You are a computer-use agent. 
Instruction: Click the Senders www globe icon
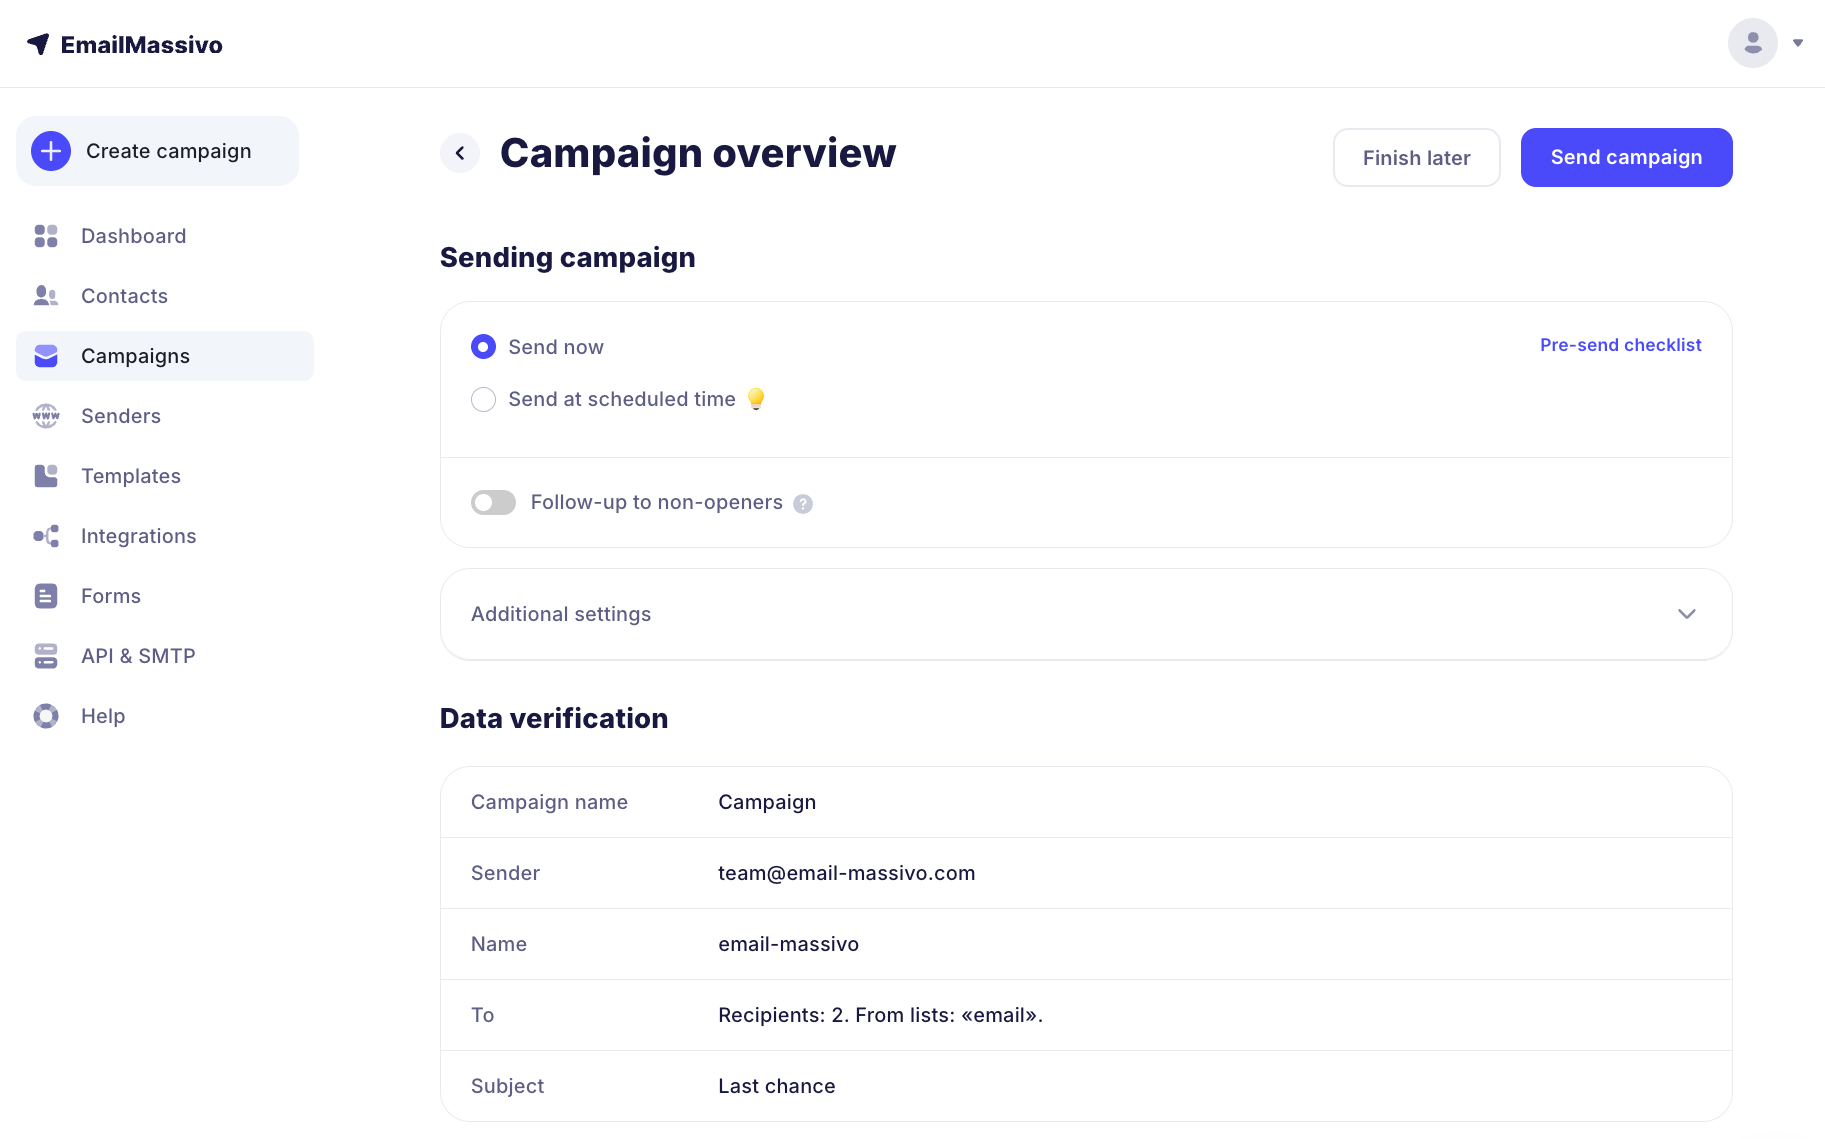tap(46, 416)
